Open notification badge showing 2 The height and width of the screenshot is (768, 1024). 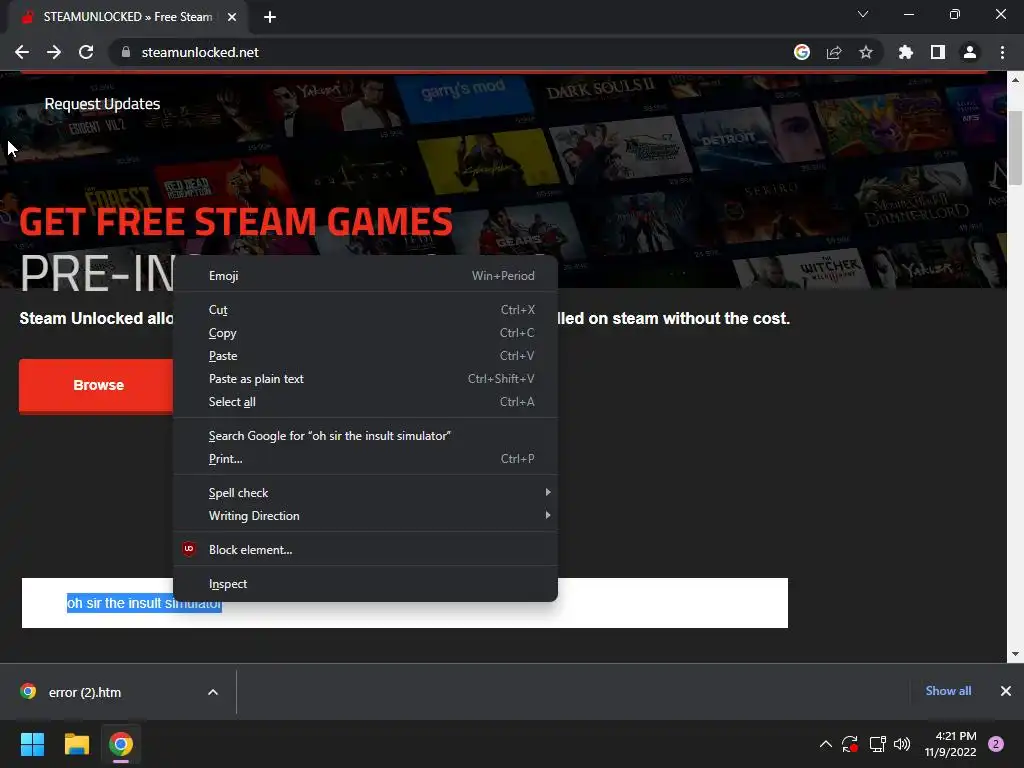996,744
